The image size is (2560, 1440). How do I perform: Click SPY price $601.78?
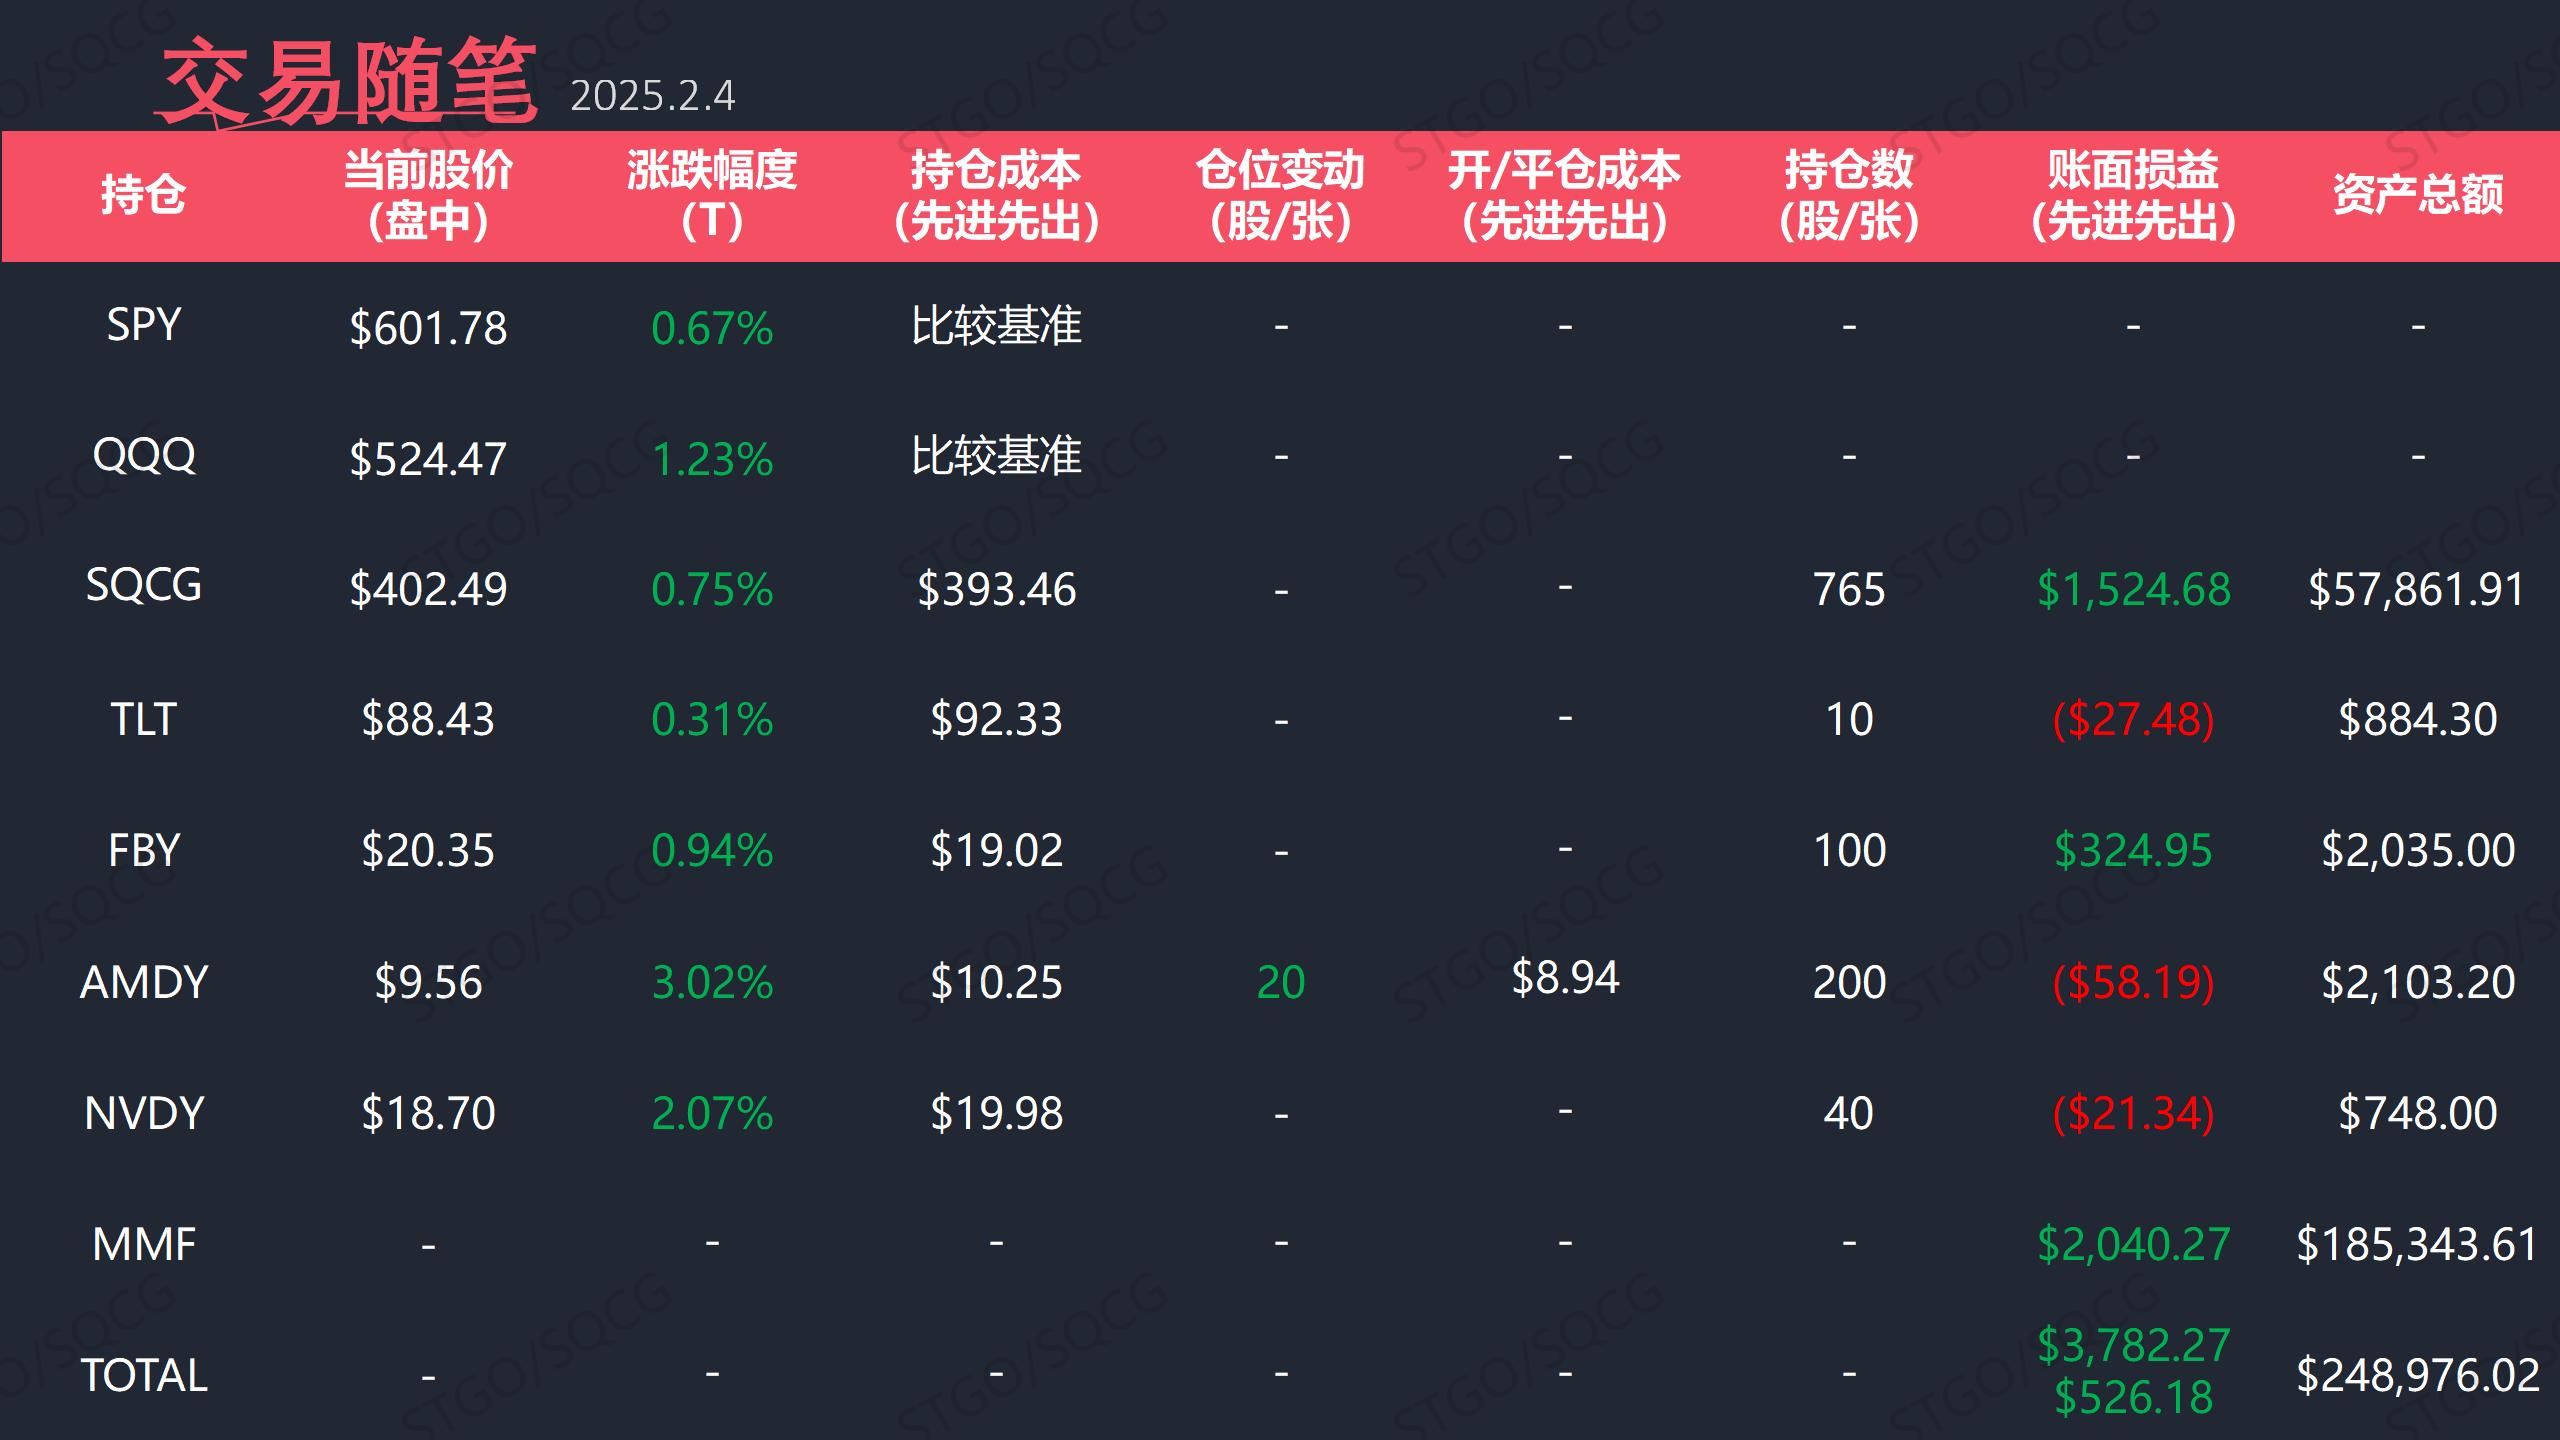point(428,328)
